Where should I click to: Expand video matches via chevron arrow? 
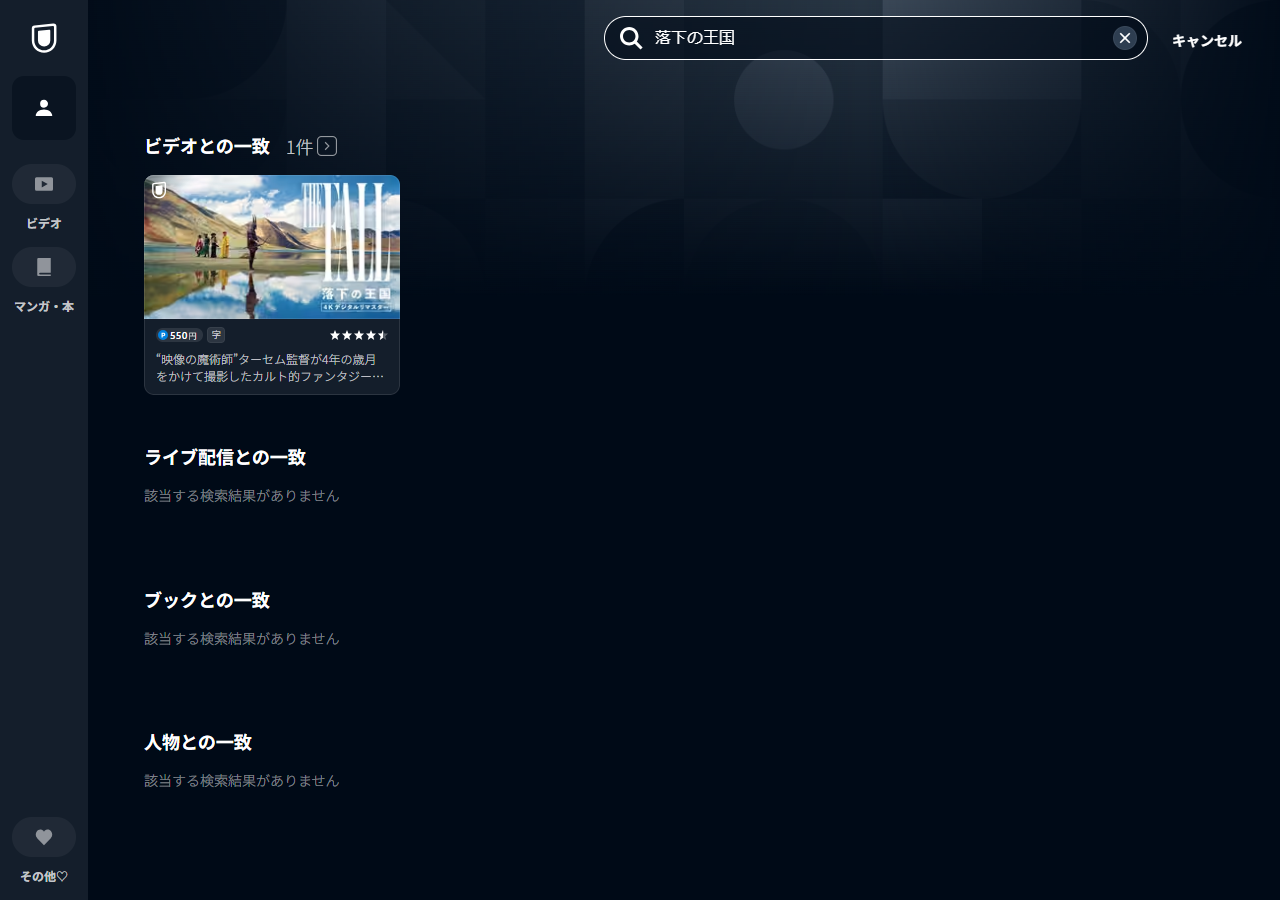[327, 146]
